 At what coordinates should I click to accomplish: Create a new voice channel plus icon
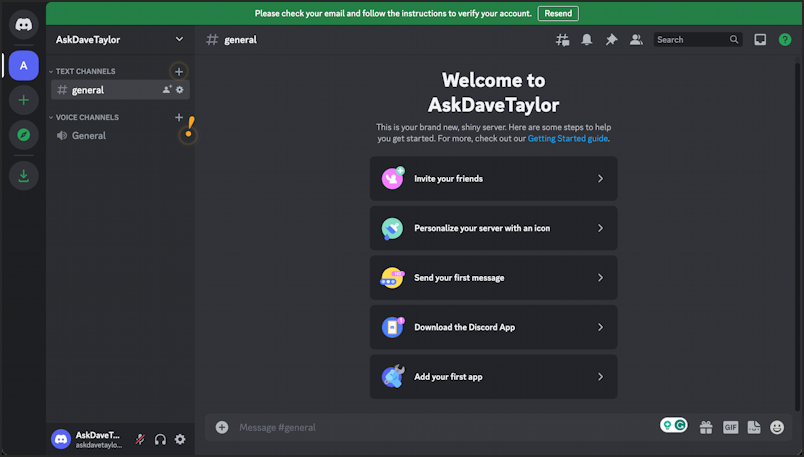click(x=179, y=117)
